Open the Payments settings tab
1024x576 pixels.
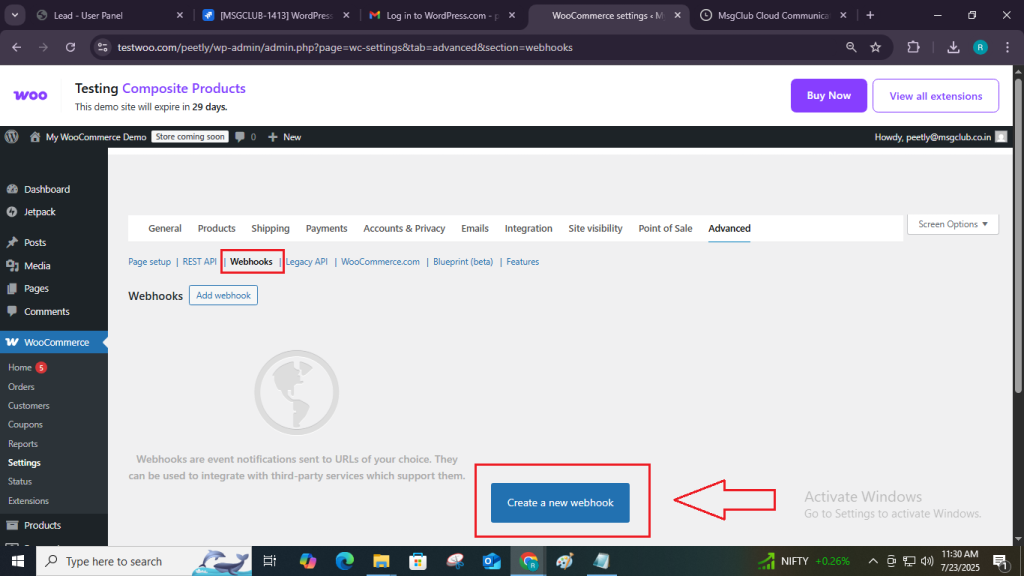pyautogui.click(x=327, y=228)
